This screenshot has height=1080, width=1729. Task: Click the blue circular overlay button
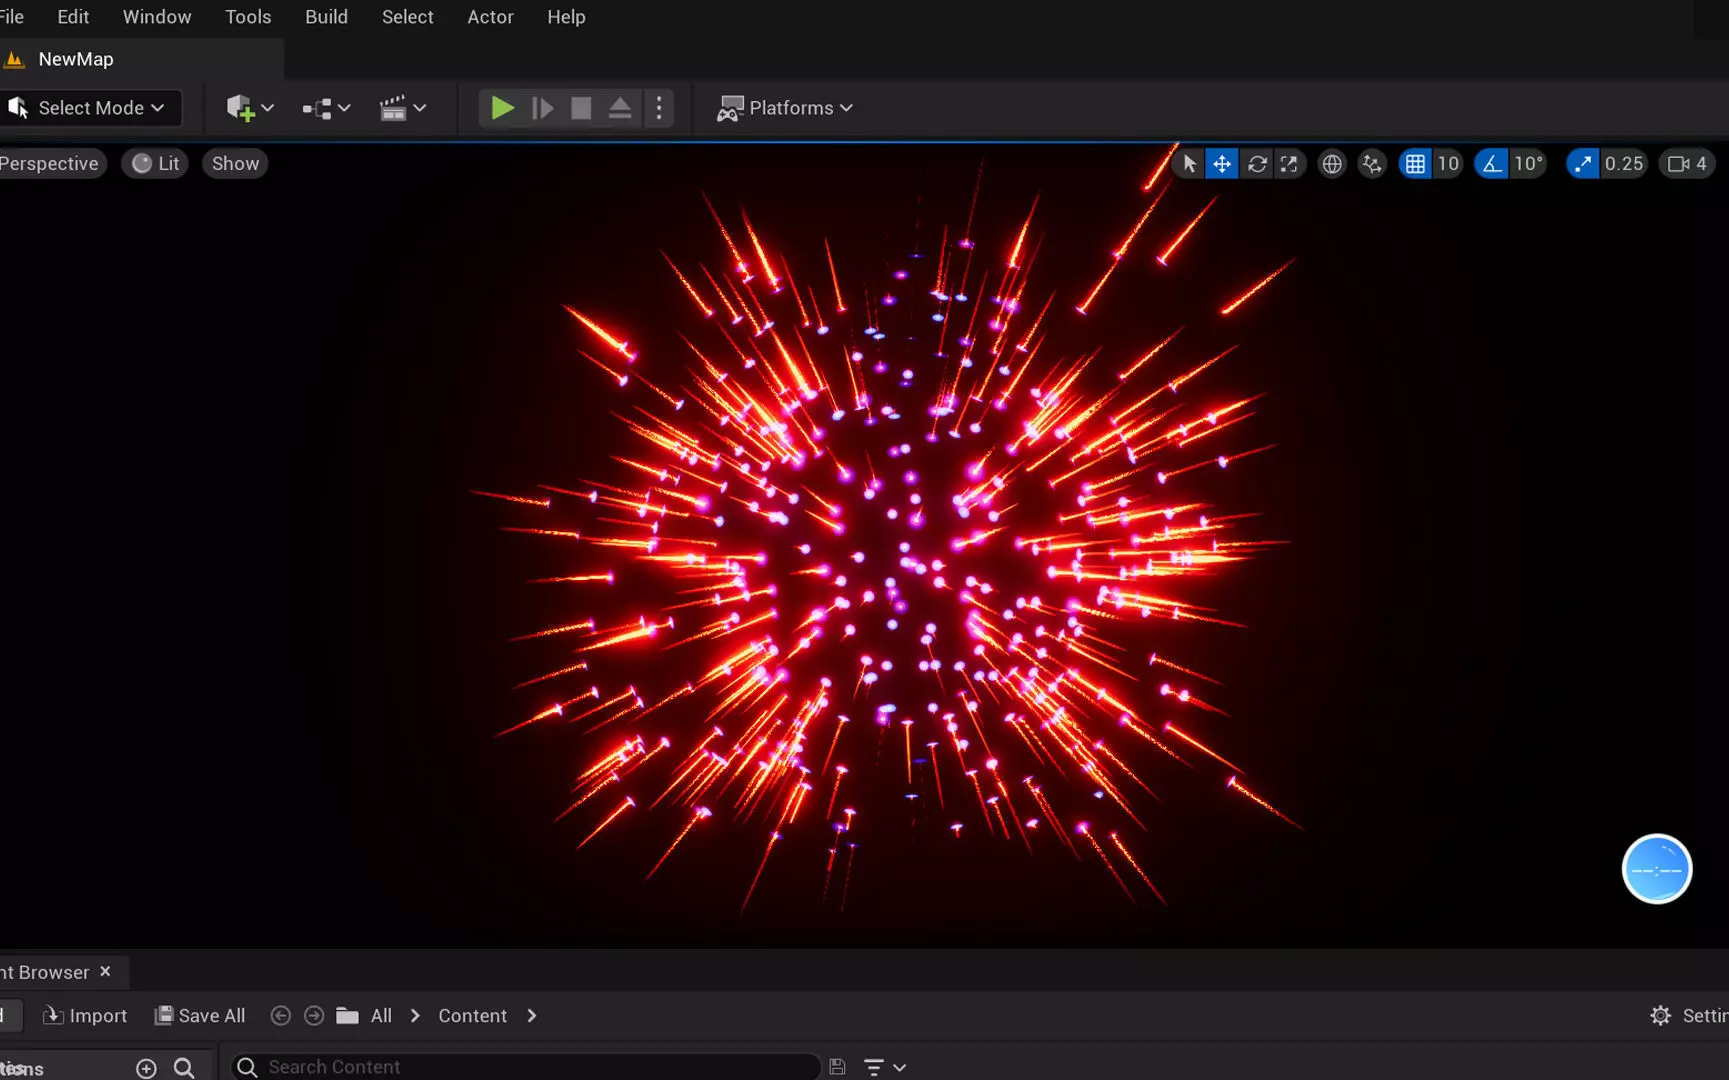click(1657, 869)
